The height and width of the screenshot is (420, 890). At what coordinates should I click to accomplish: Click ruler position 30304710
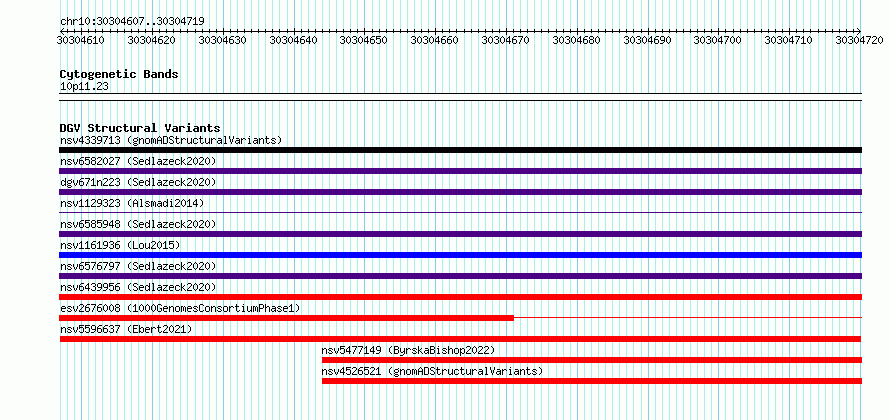tap(789, 40)
